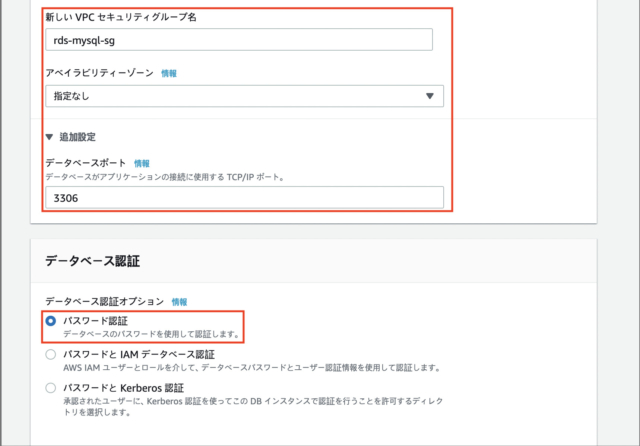Image resolution: width=640 pixels, height=446 pixels.
Task: Select パスワードと Kerberos 認証 option
Action: pyautogui.click(x=51, y=388)
